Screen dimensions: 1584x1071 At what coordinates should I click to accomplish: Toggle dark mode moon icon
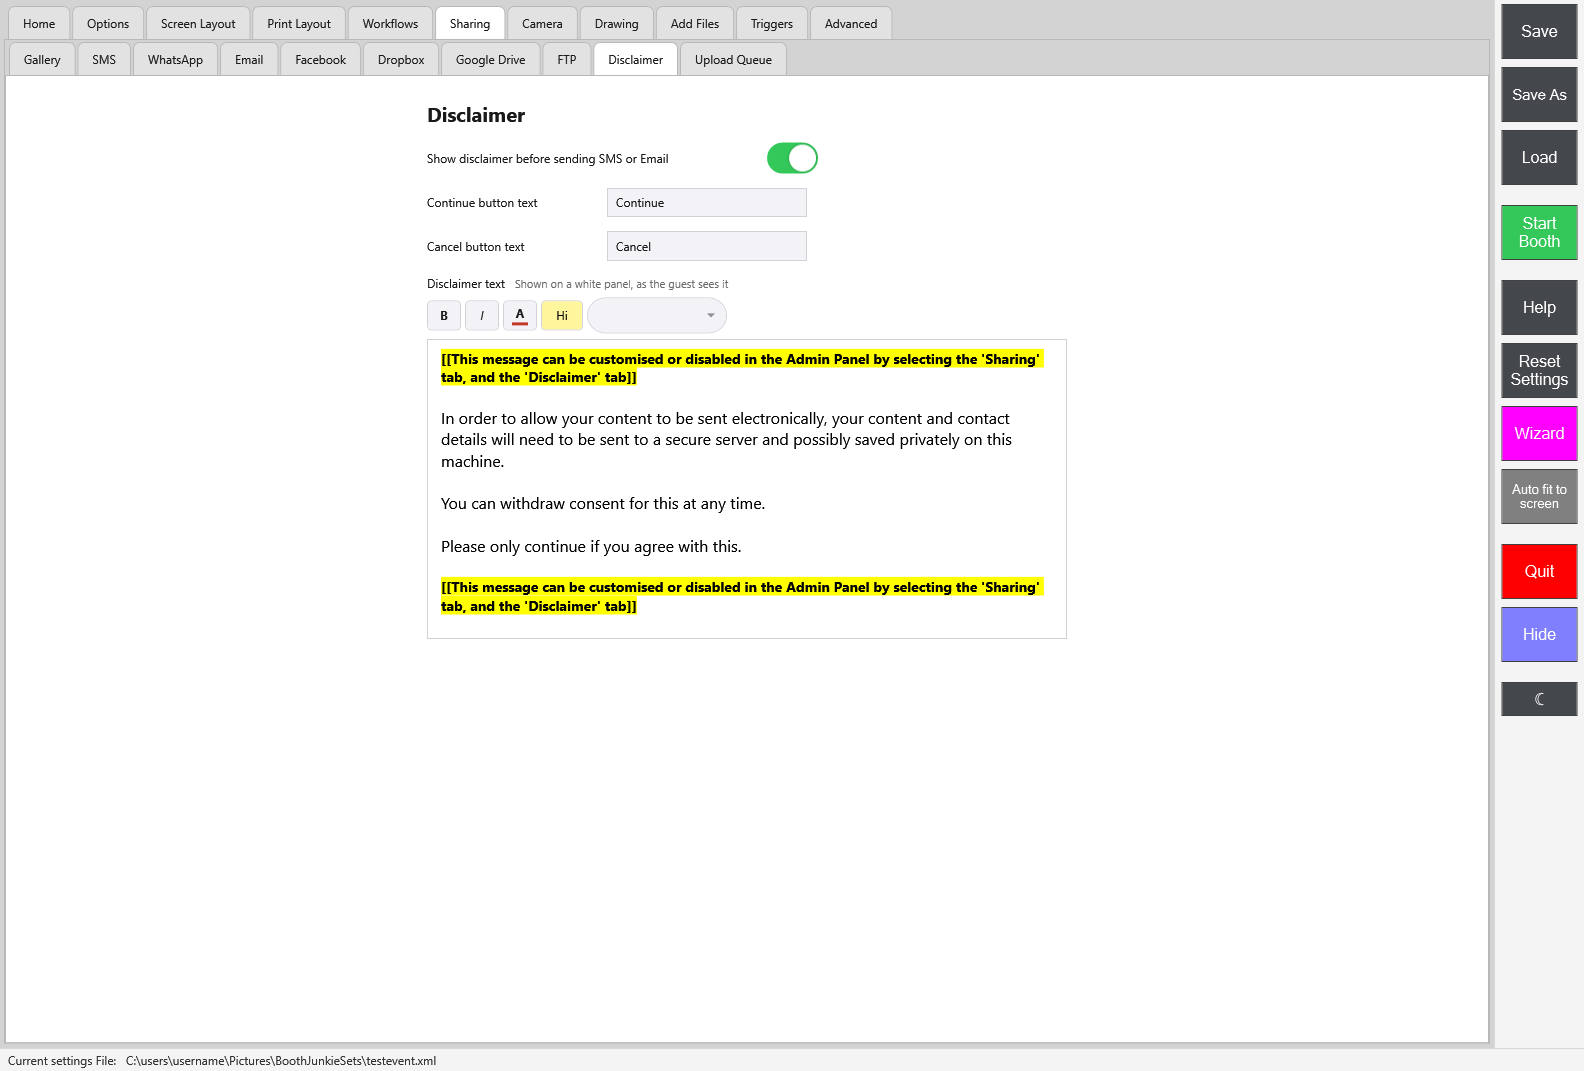[x=1539, y=699]
